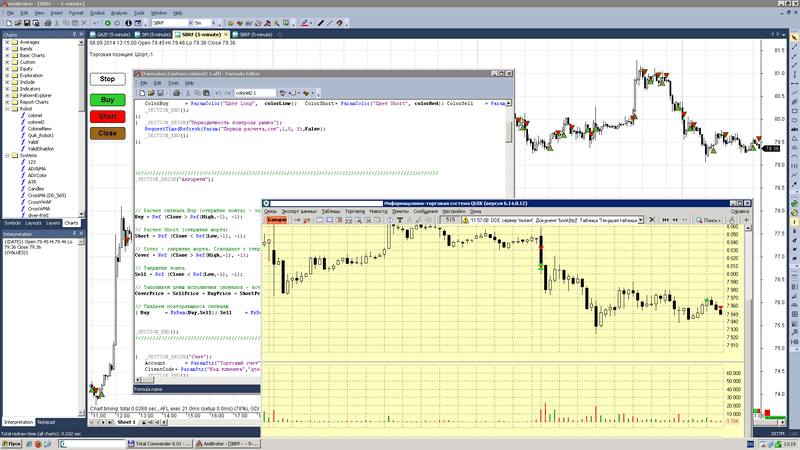Click the Stop button on chart

pos(108,79)
